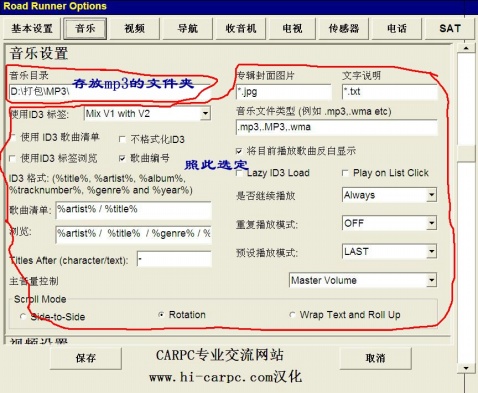Click the 音乐目录 path input field

[x=110, y=92]
